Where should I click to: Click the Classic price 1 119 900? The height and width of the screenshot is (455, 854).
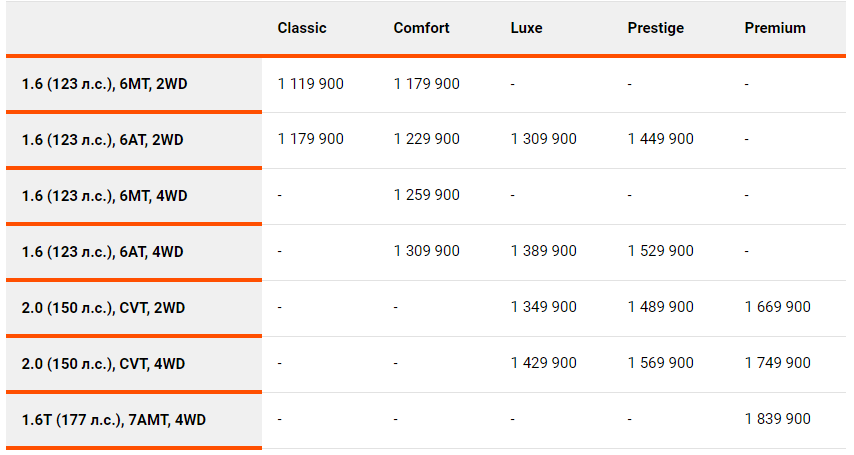coord(310,84)
